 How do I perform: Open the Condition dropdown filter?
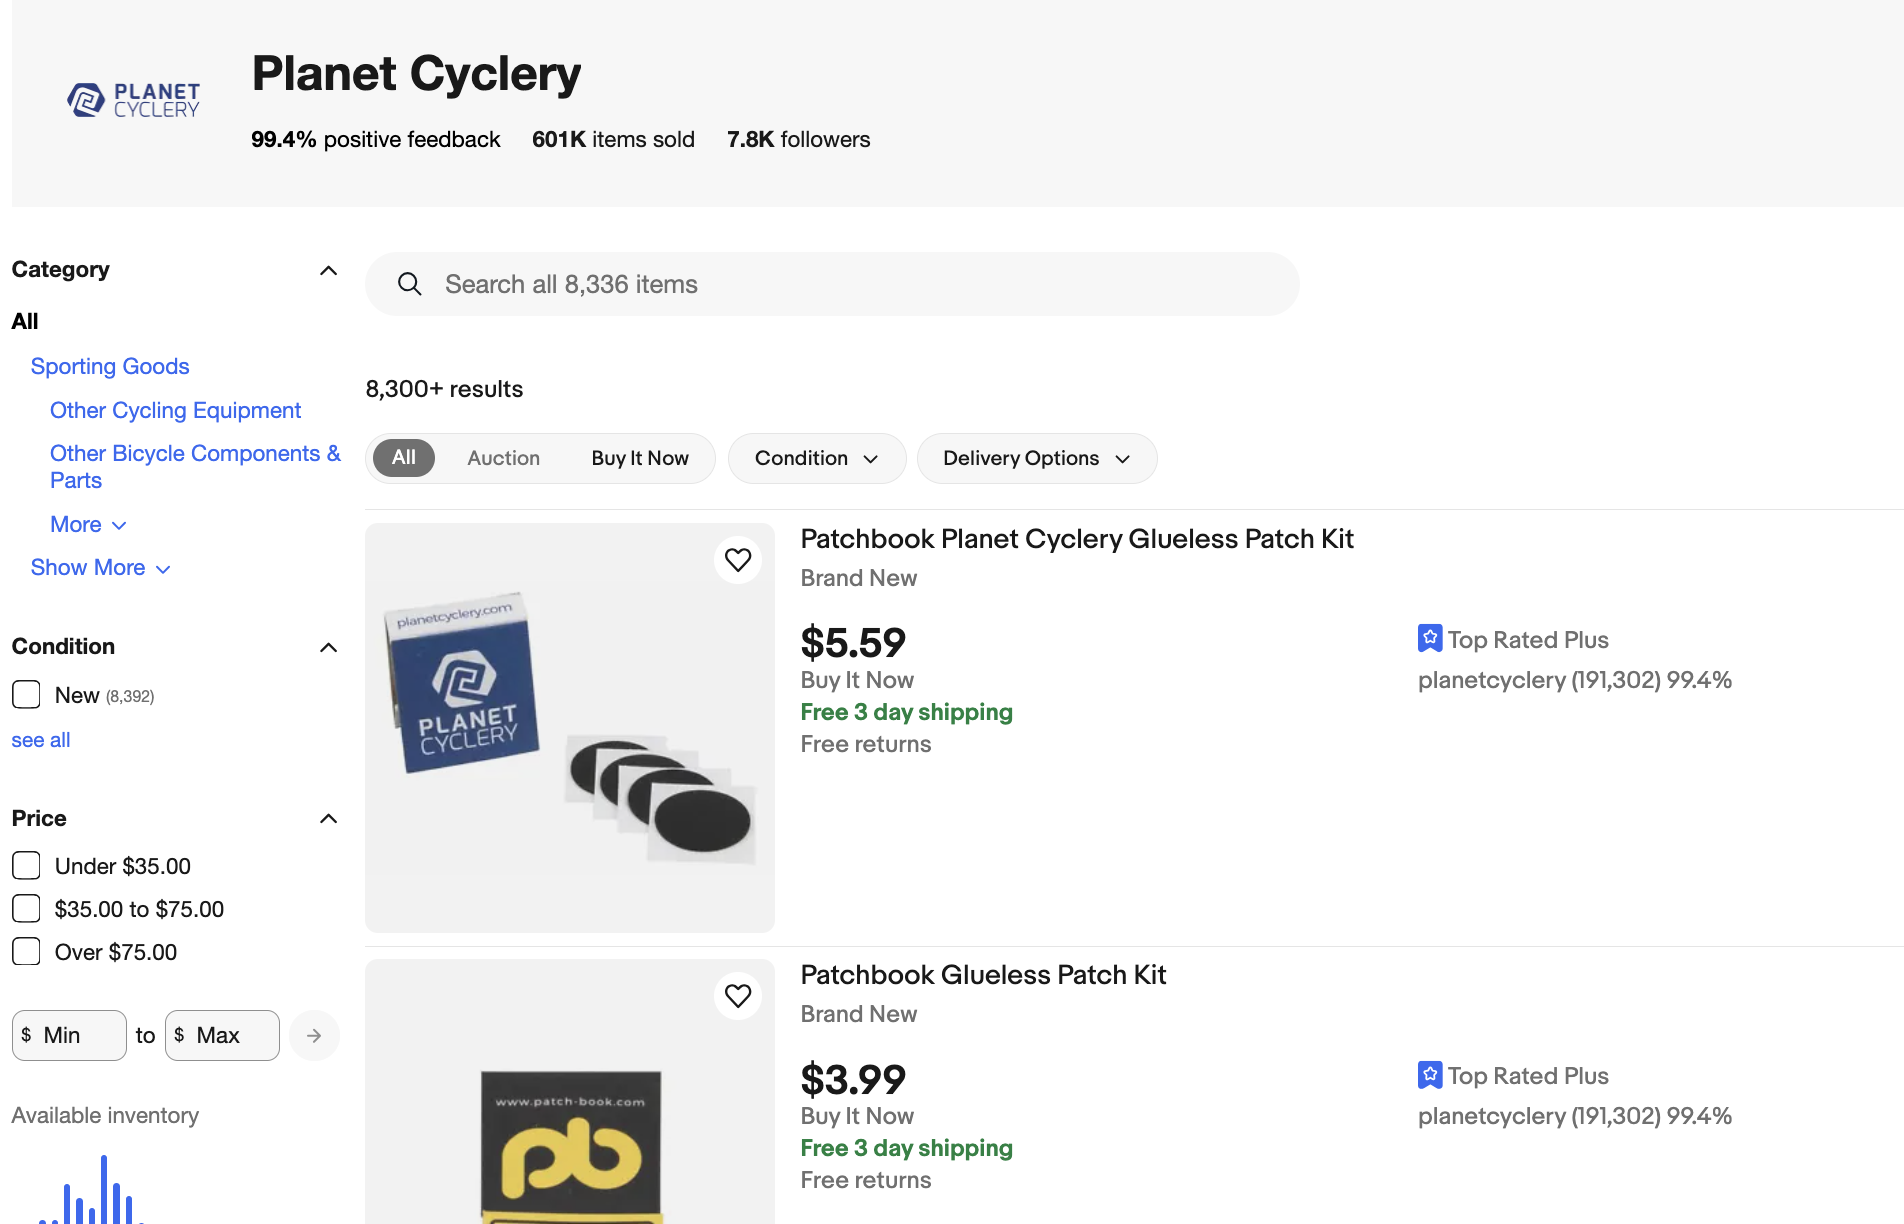pyautogui.click(x=816, y=458)
